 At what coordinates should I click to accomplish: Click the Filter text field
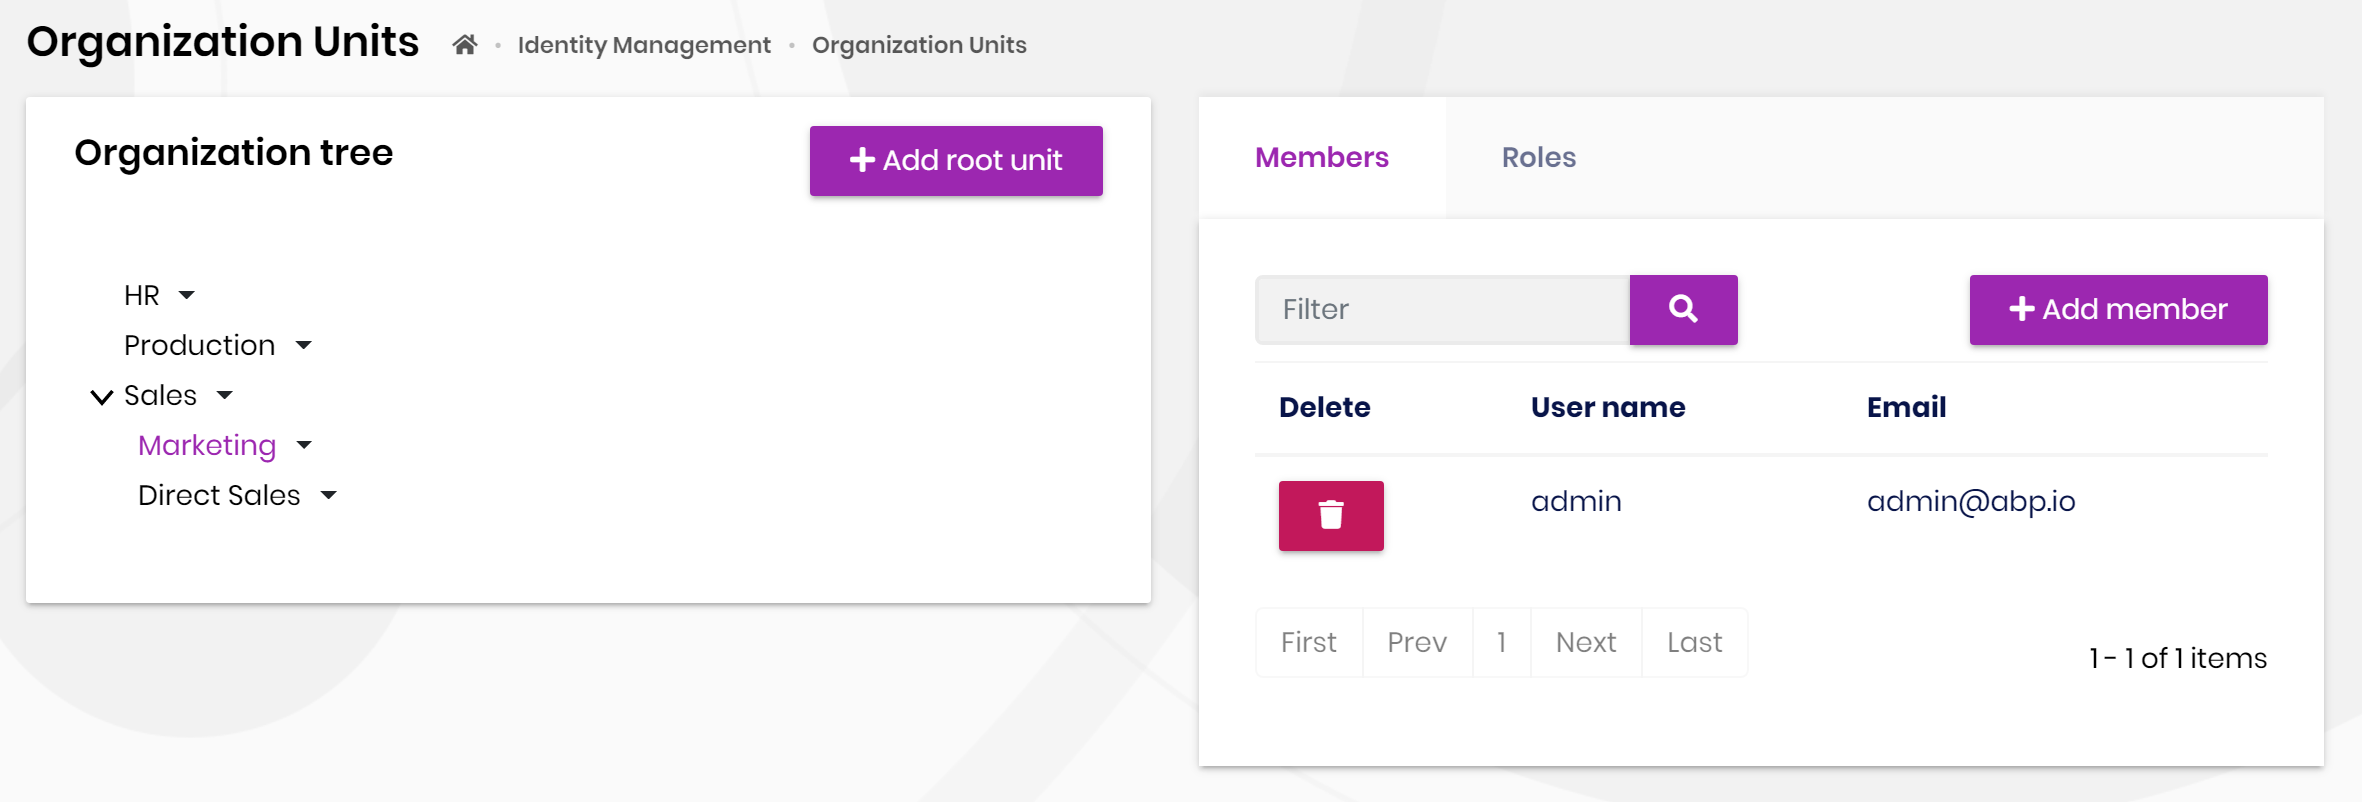tap(1442, 310)
